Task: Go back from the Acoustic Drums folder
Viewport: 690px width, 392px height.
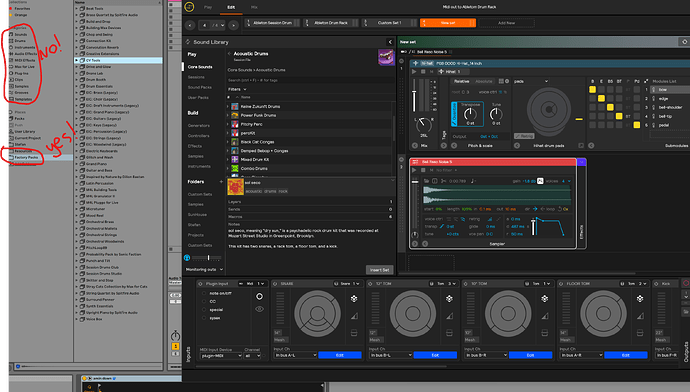Action: [229, 54]
